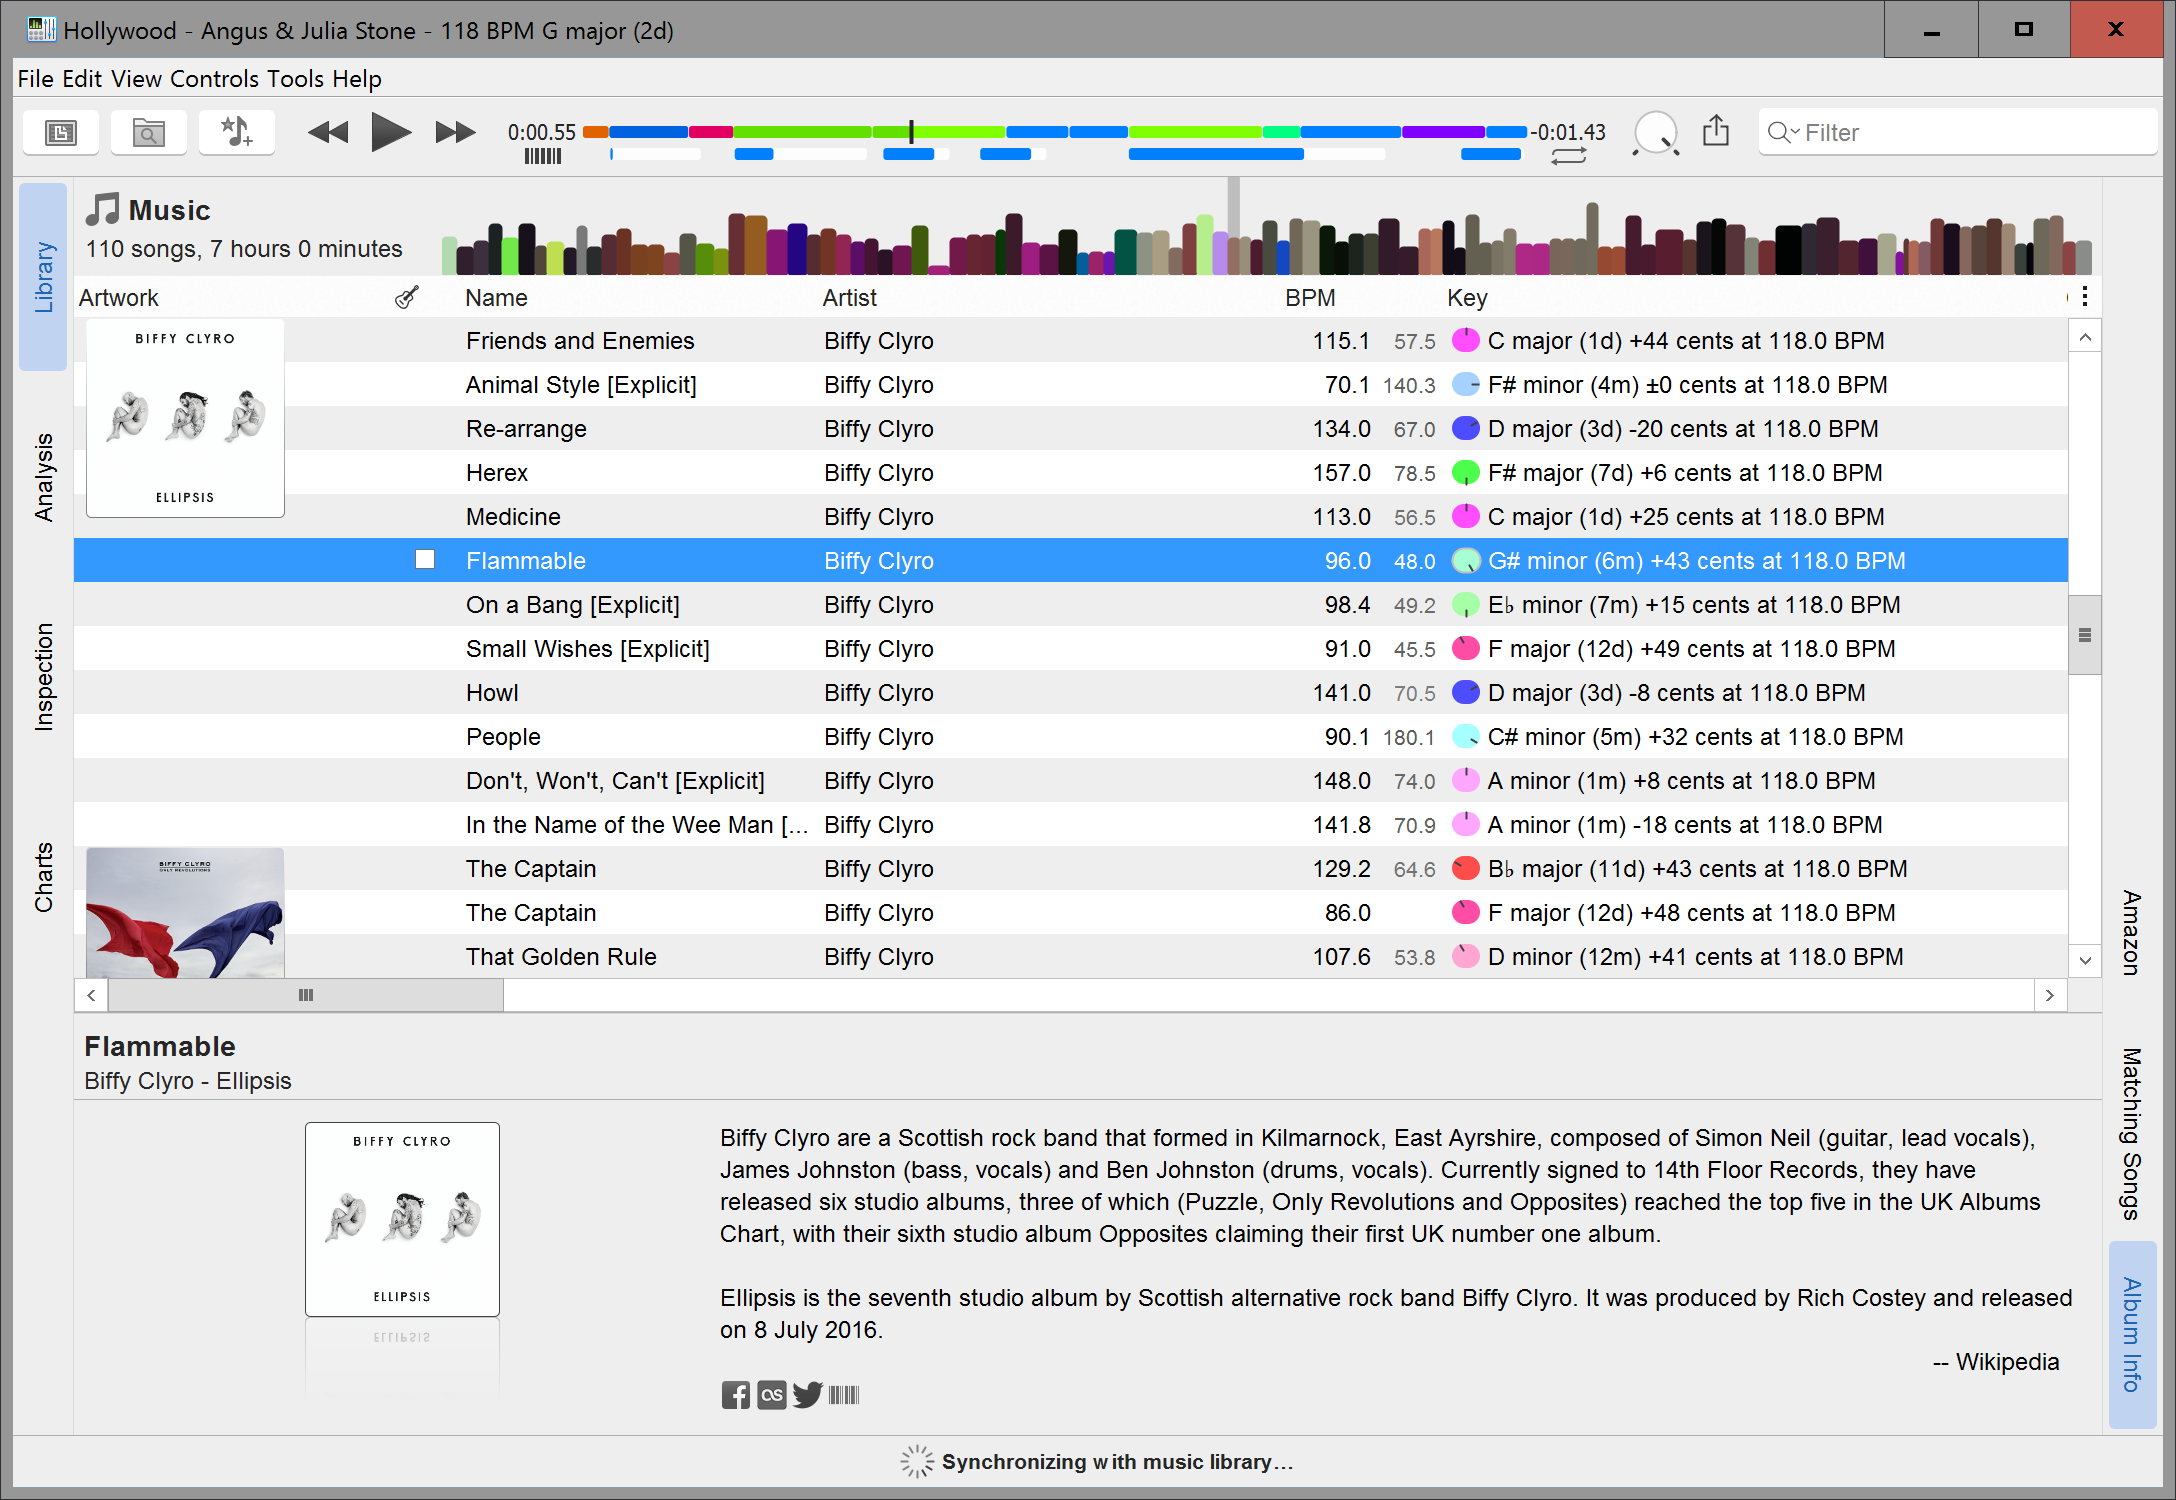Click the song spectrum color bars overview

1266,238
